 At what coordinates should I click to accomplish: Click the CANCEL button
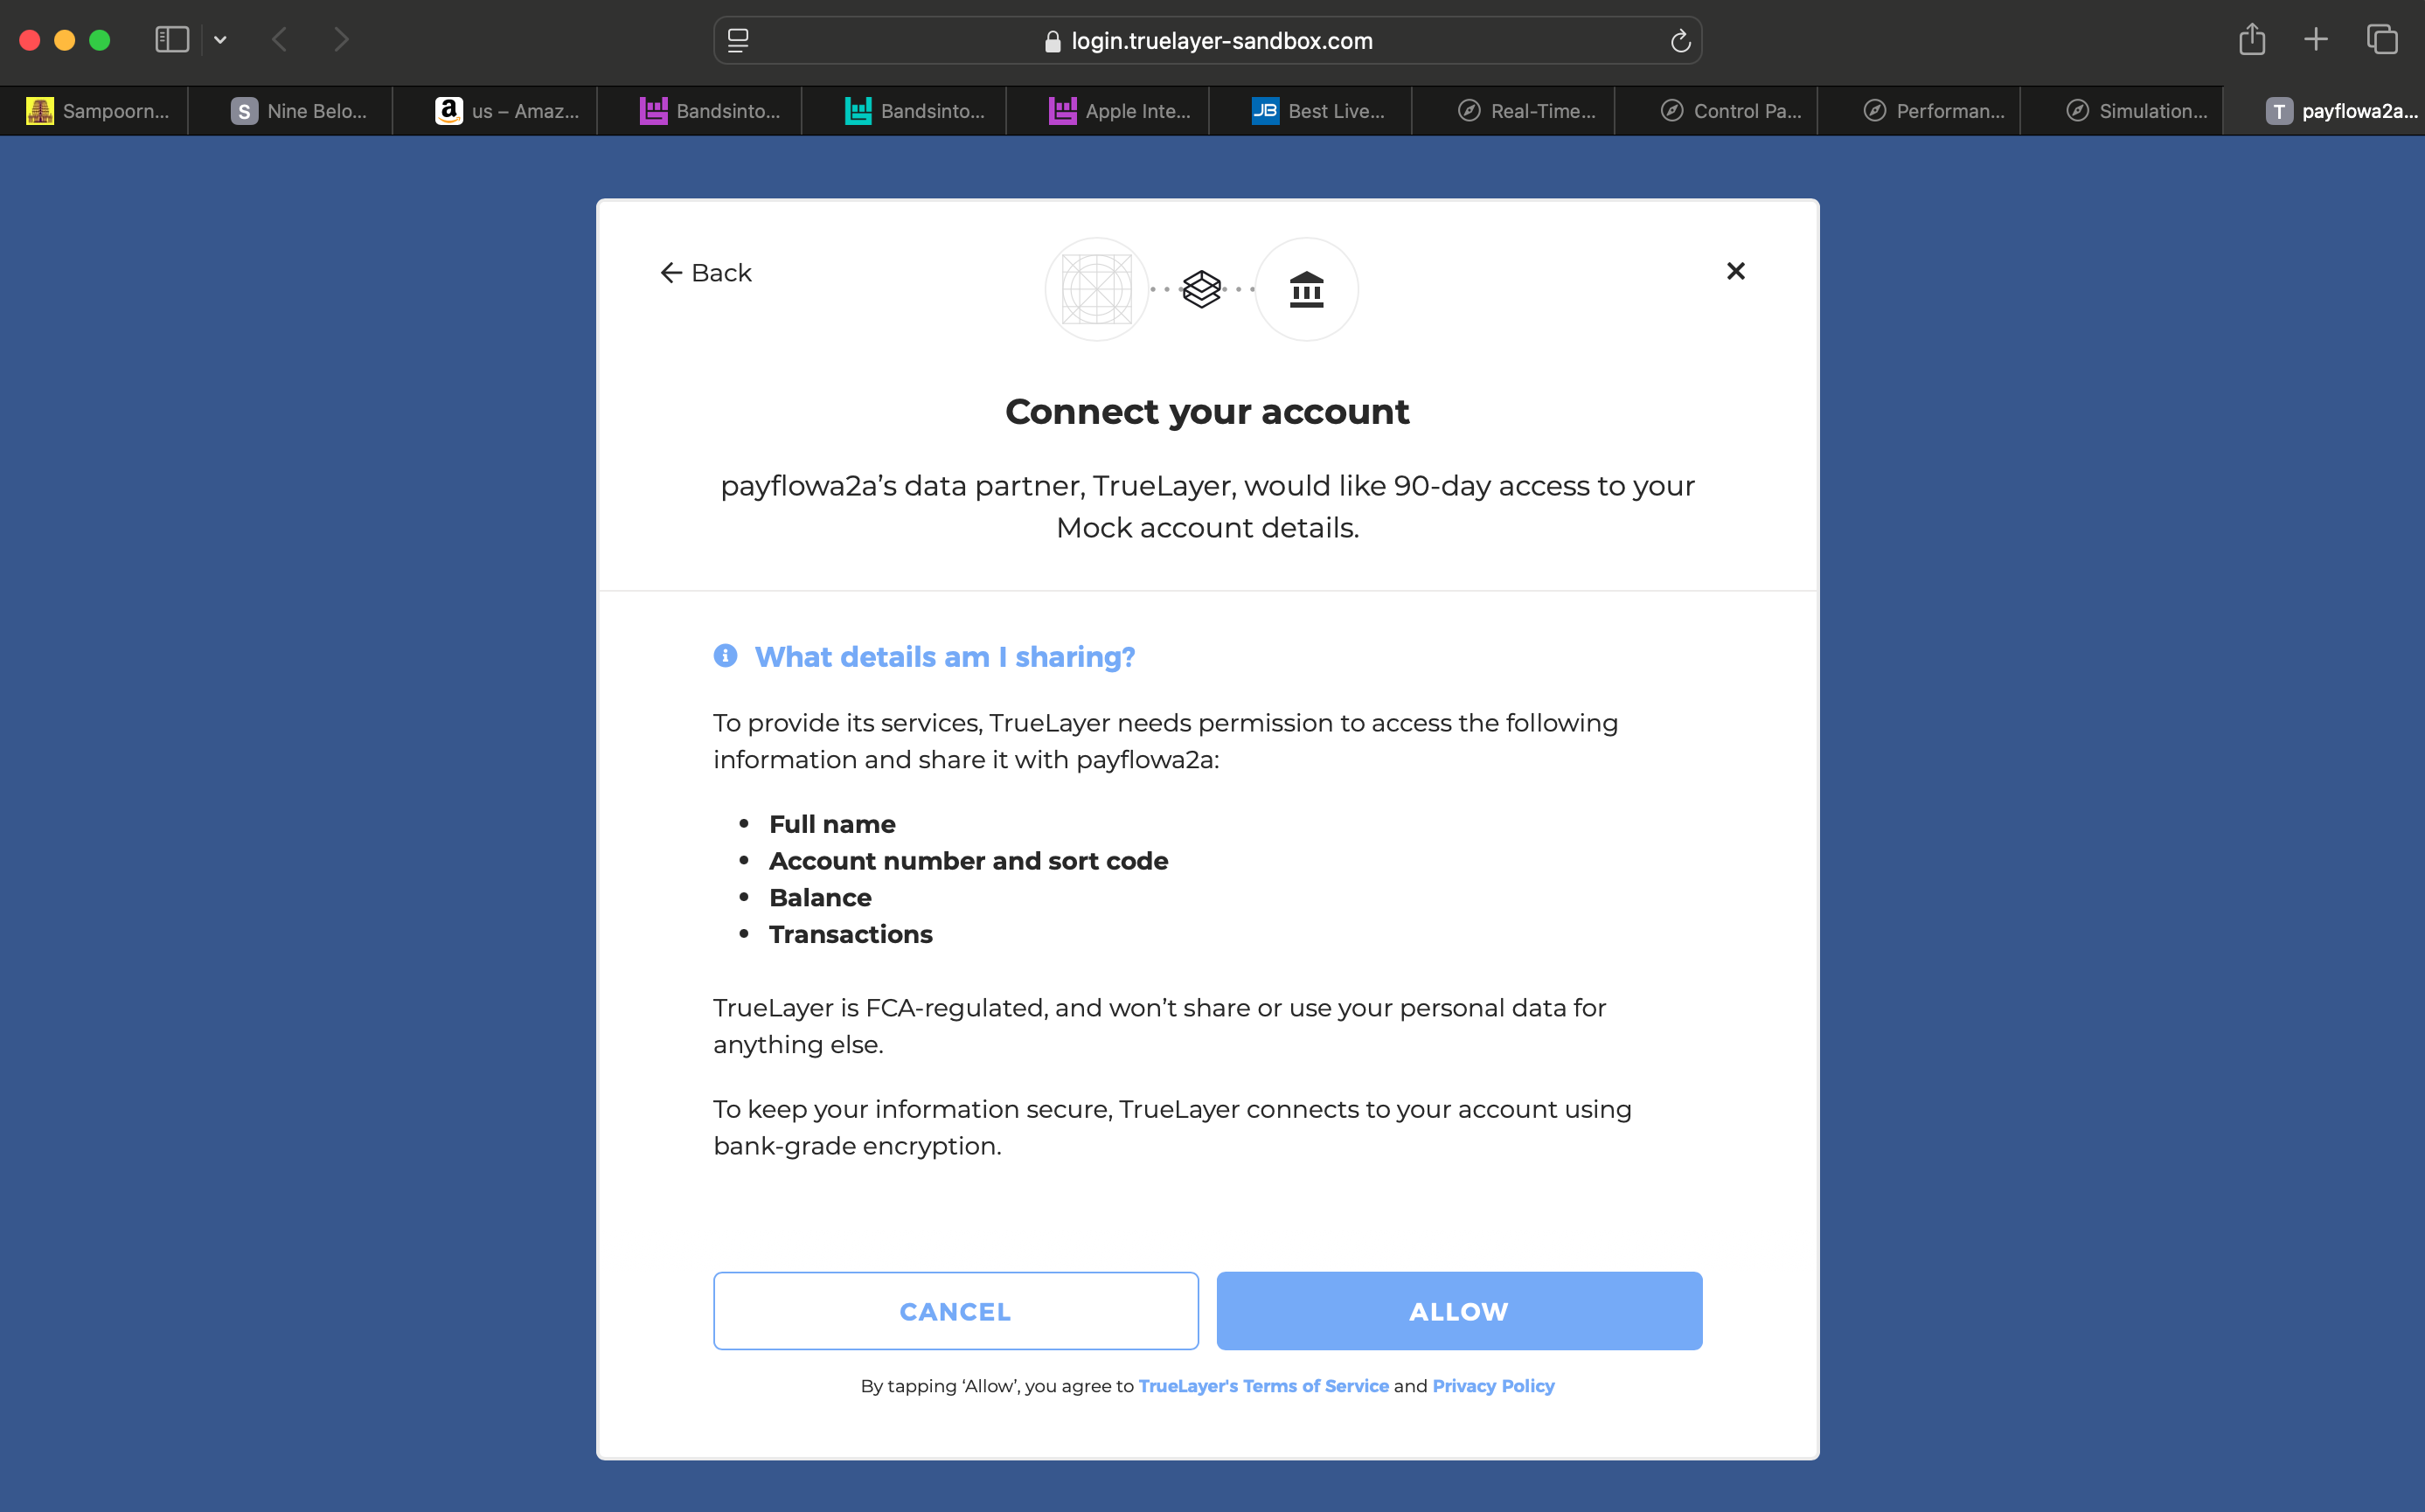[955, 1311]
